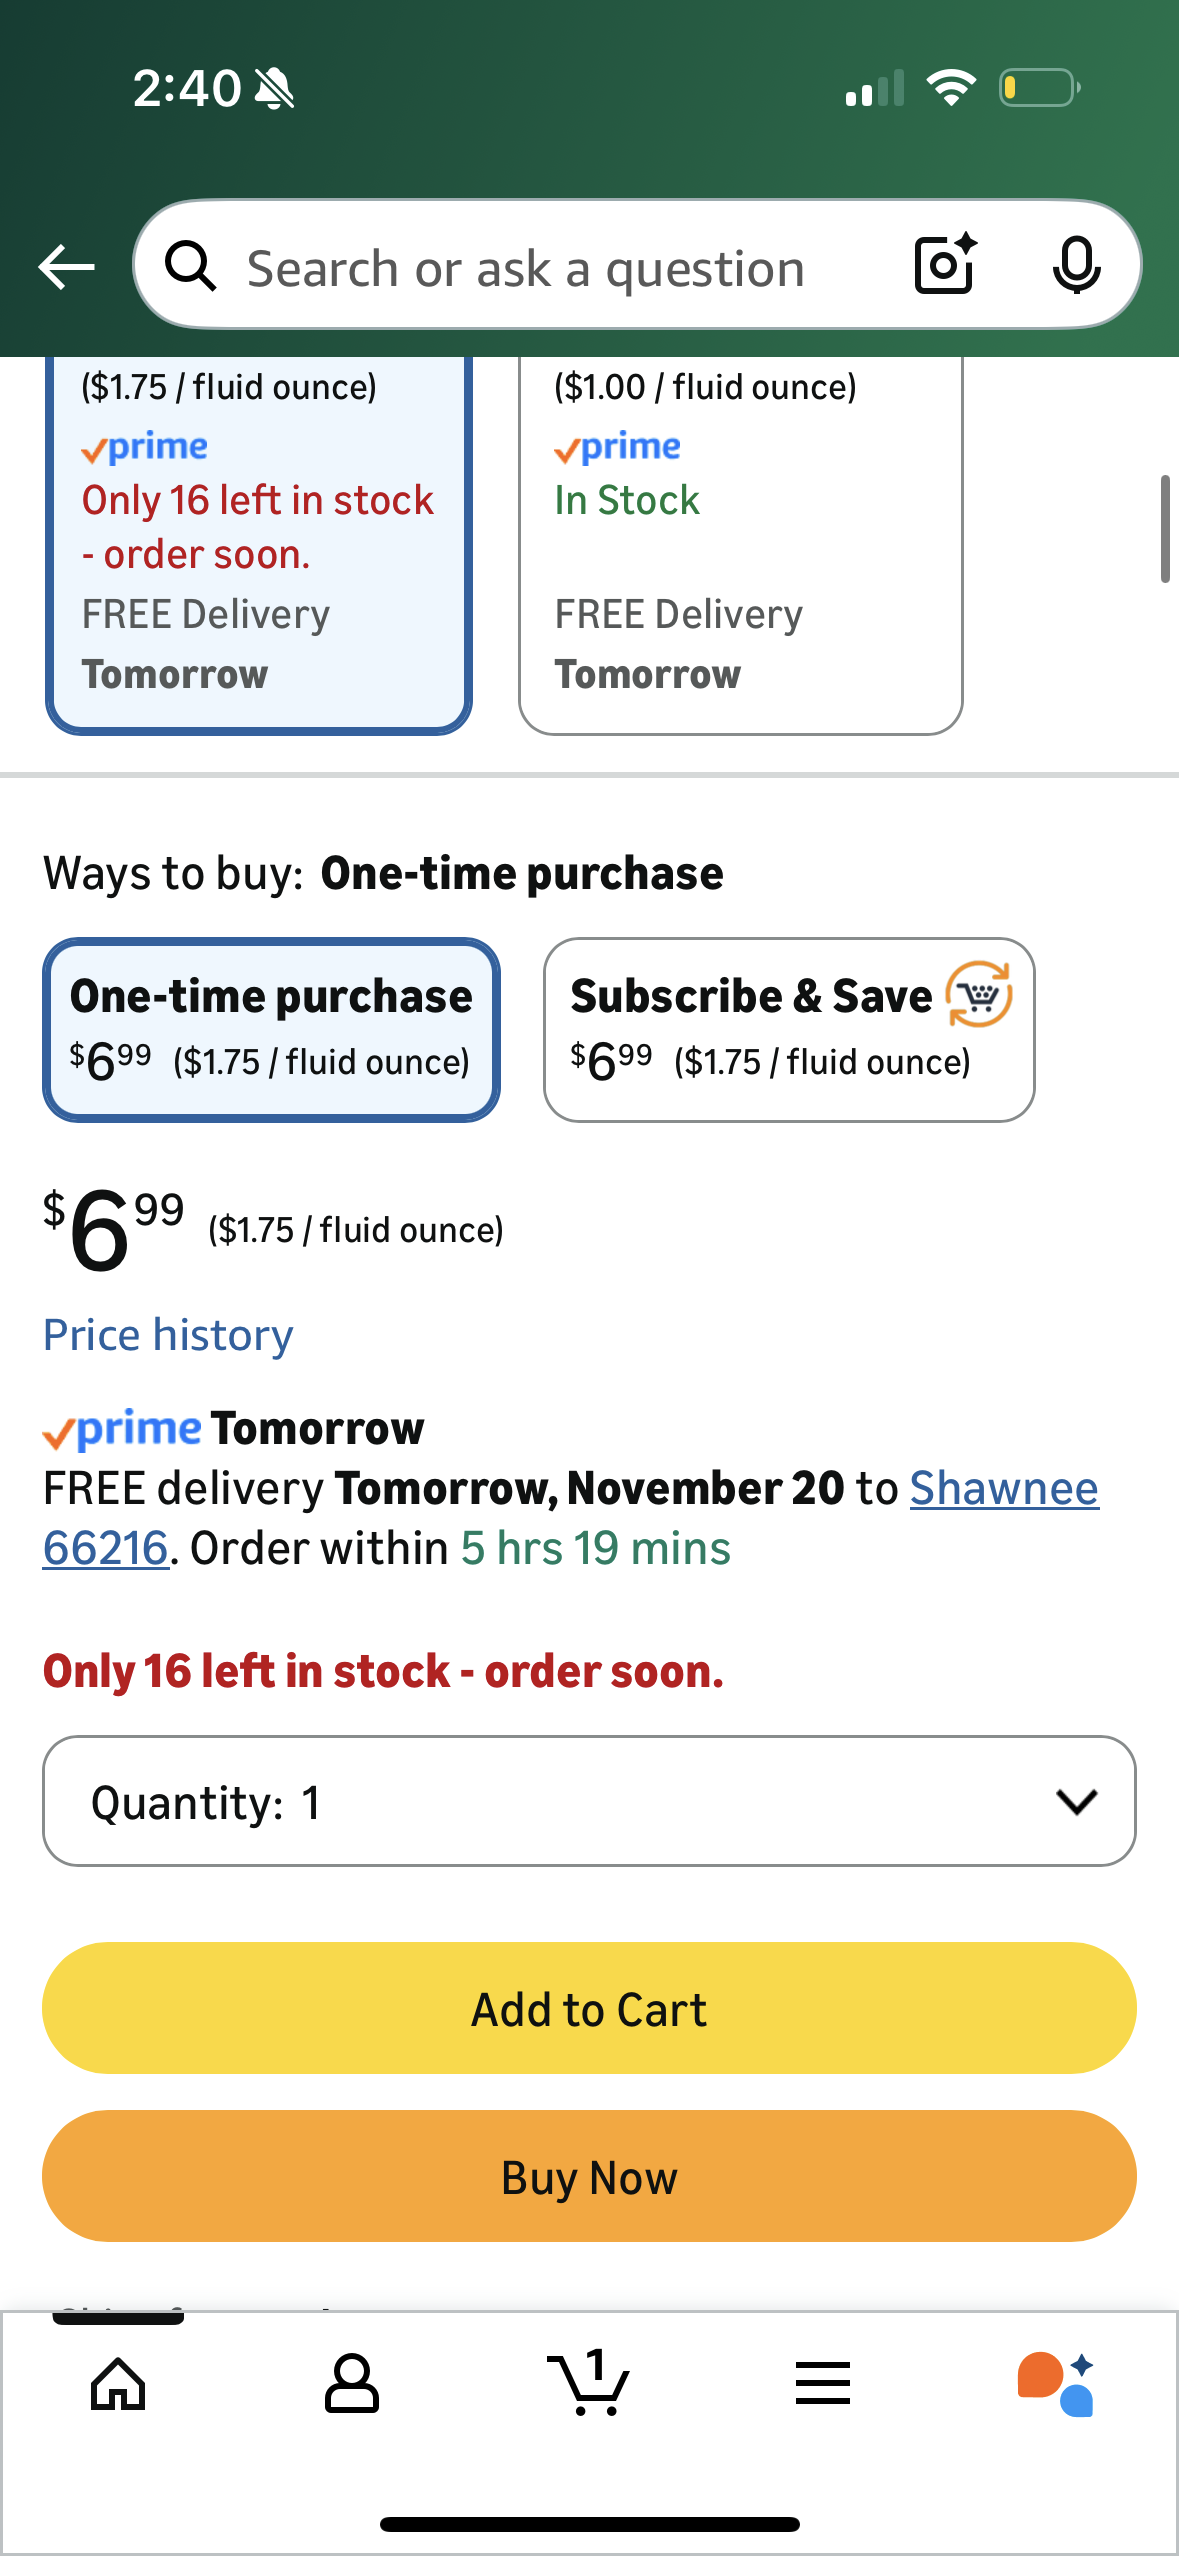Tap the magnifying glass search icon
The image size is (1179, 2556).
(x=191, y=267)
